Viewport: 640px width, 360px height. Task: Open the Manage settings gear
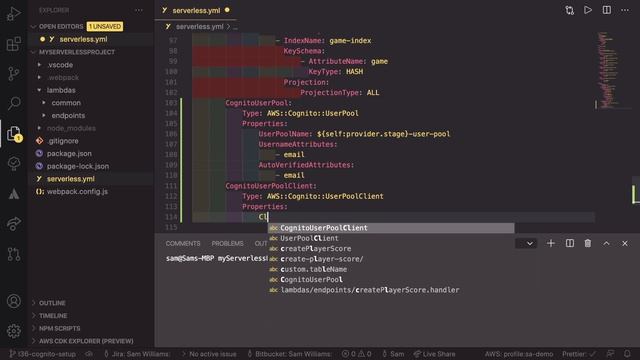14,331
